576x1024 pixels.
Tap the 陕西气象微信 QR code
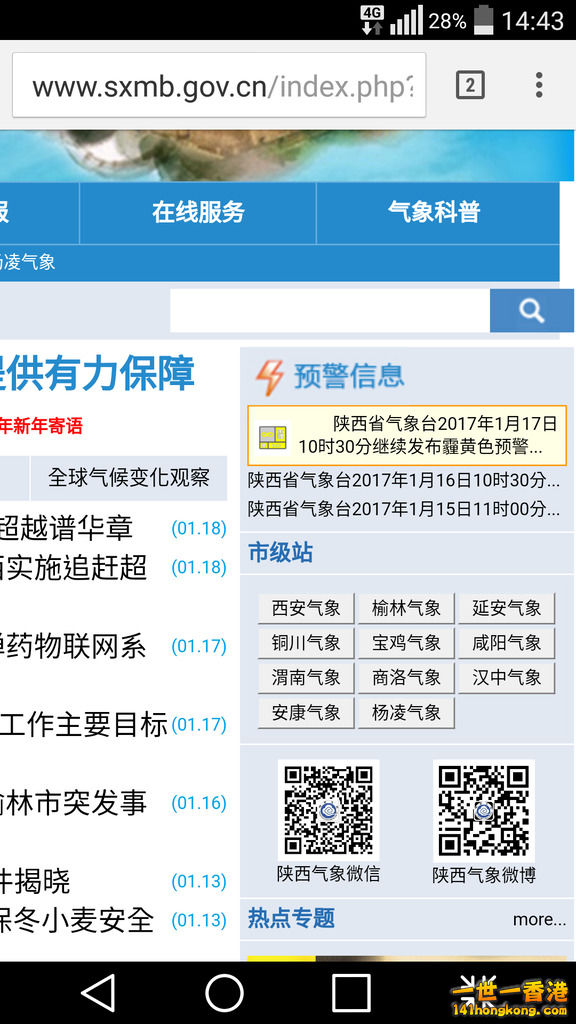tap(328, 810)
